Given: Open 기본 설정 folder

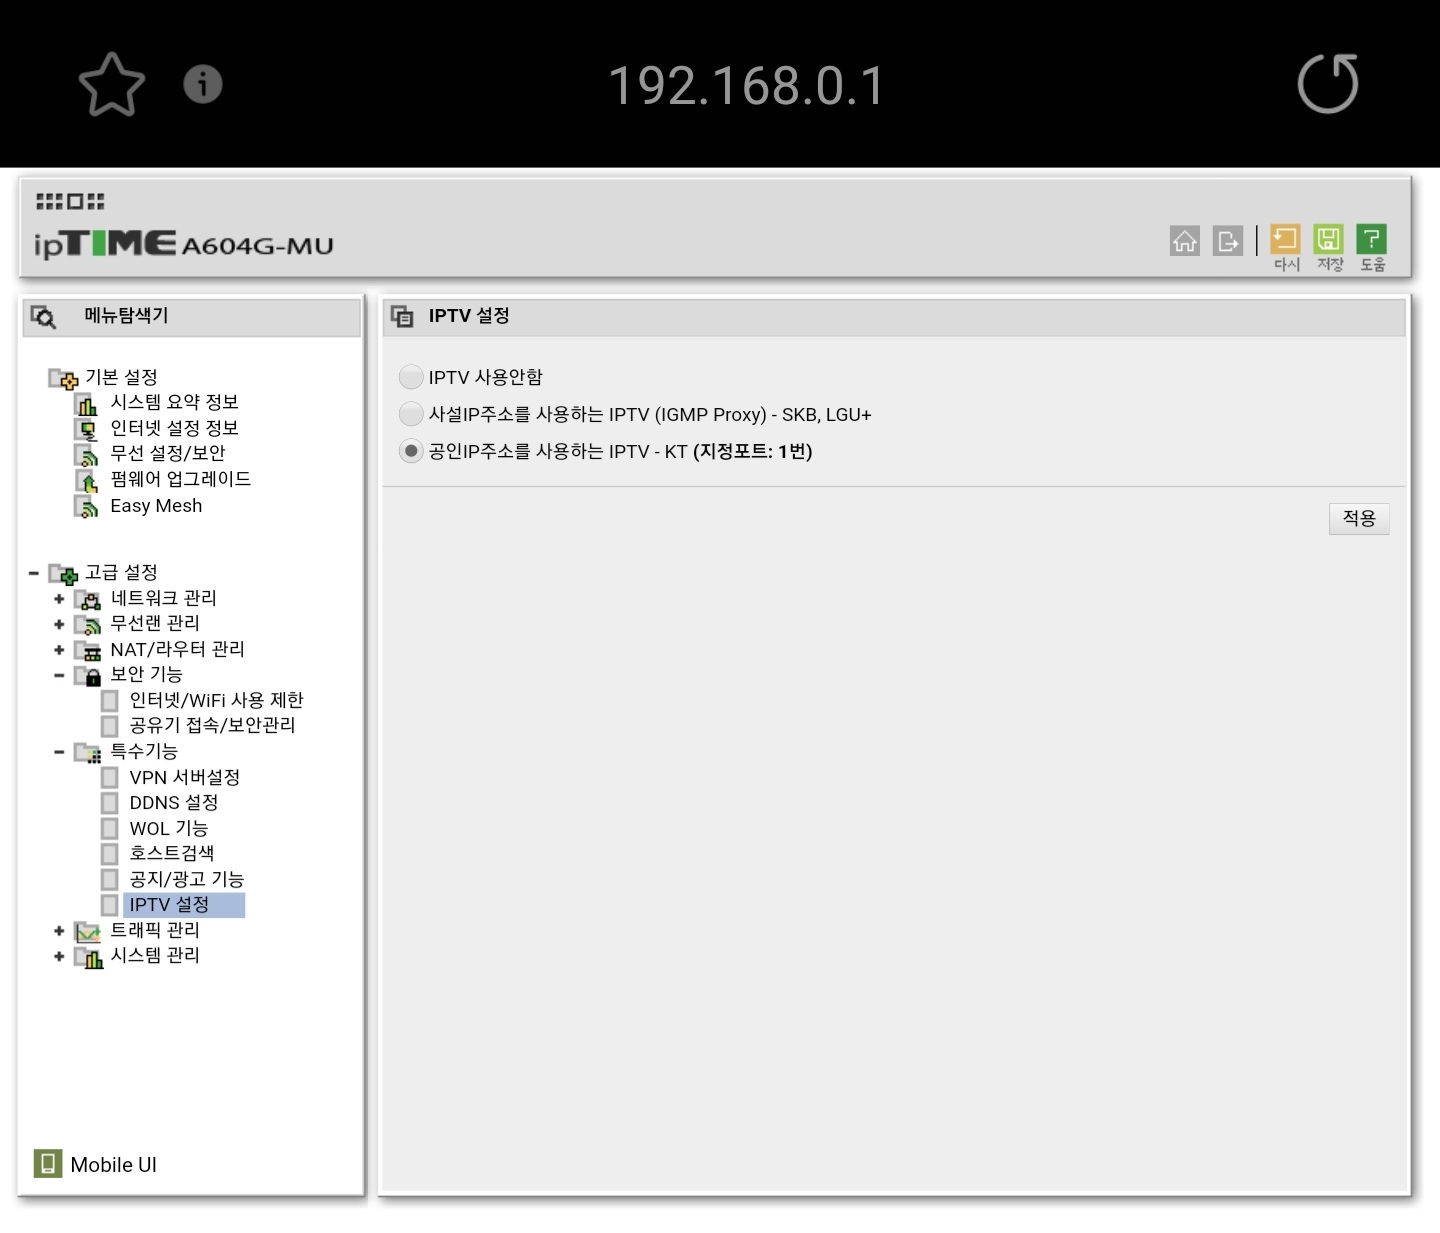Looking at the screenshot, I should click(121, 377).
